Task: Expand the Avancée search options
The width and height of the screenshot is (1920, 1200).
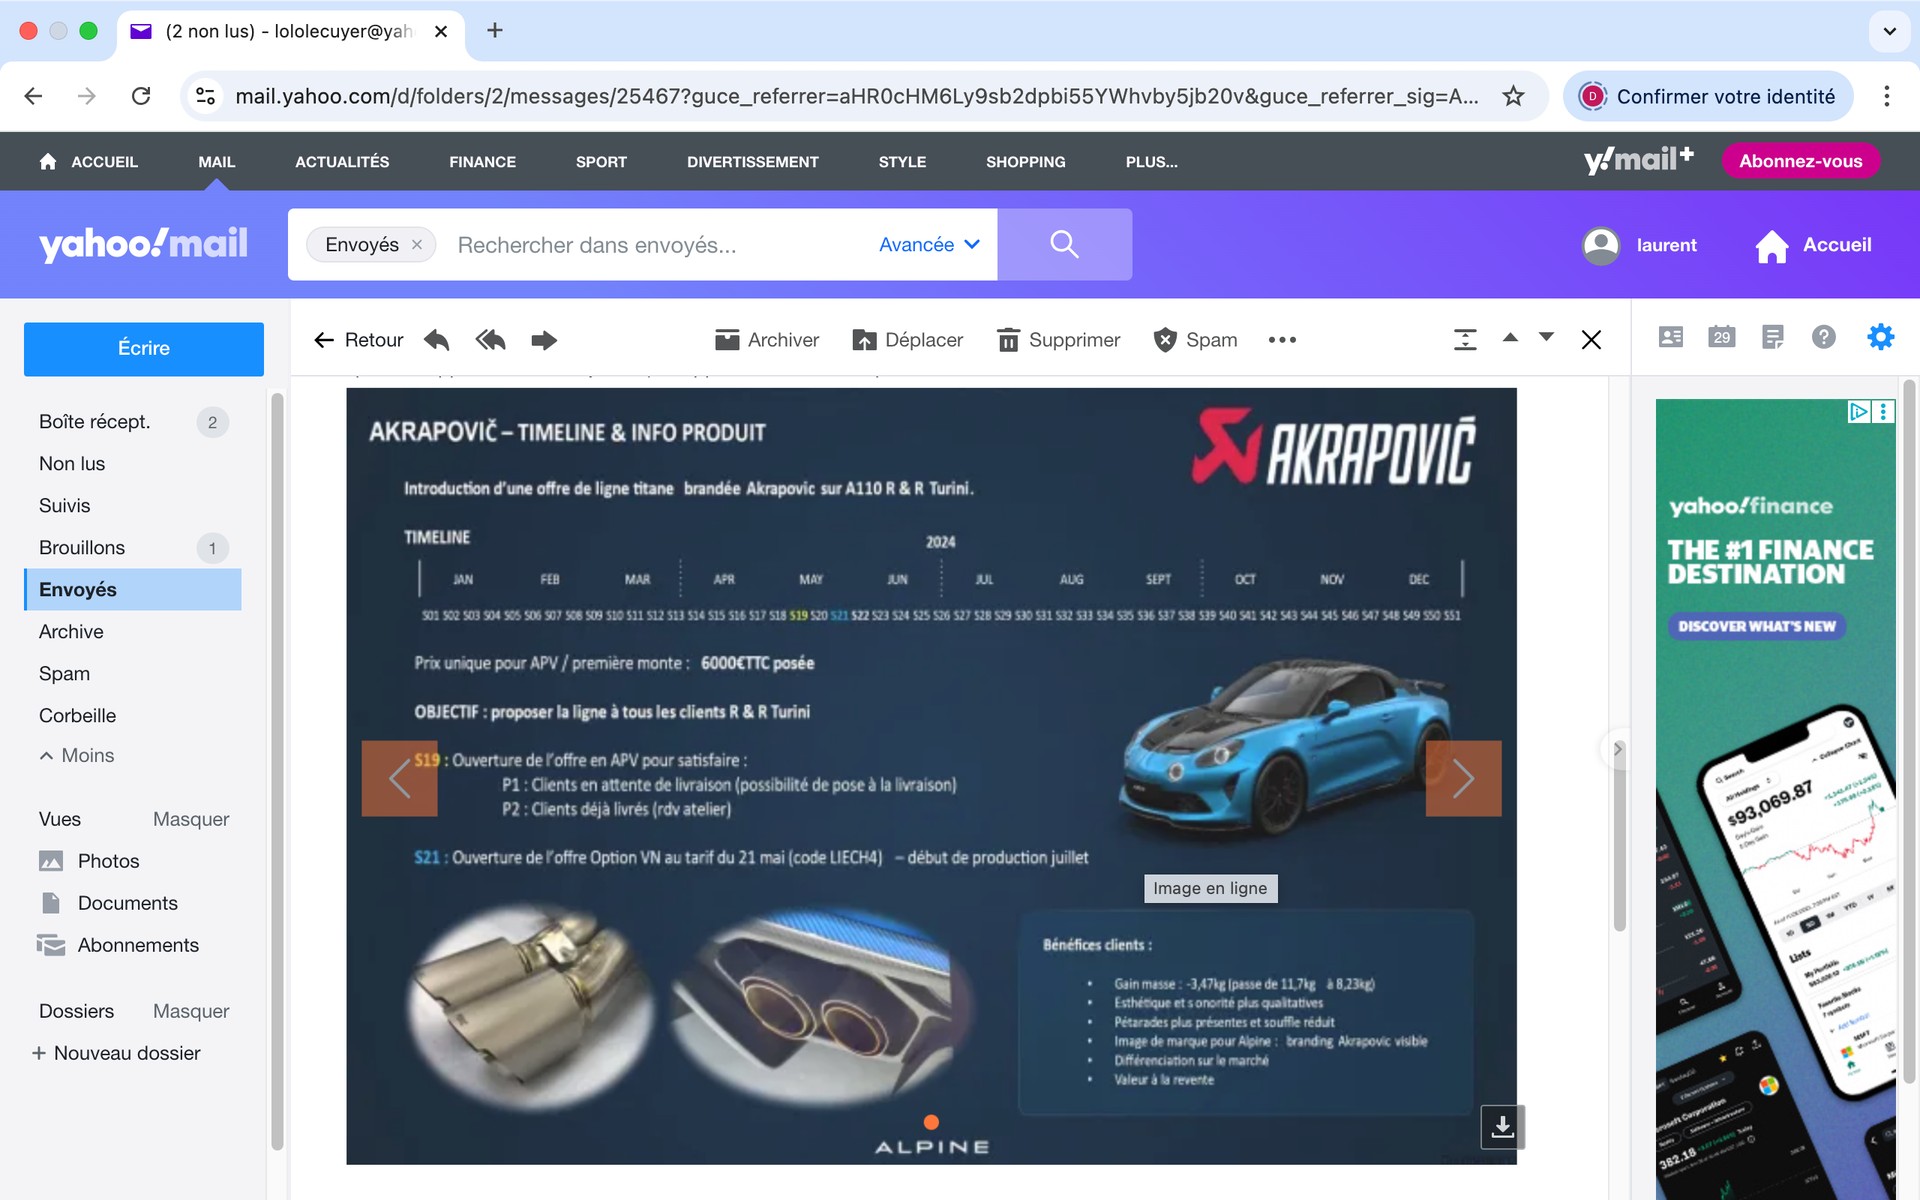Action: [x=929, y=245]
